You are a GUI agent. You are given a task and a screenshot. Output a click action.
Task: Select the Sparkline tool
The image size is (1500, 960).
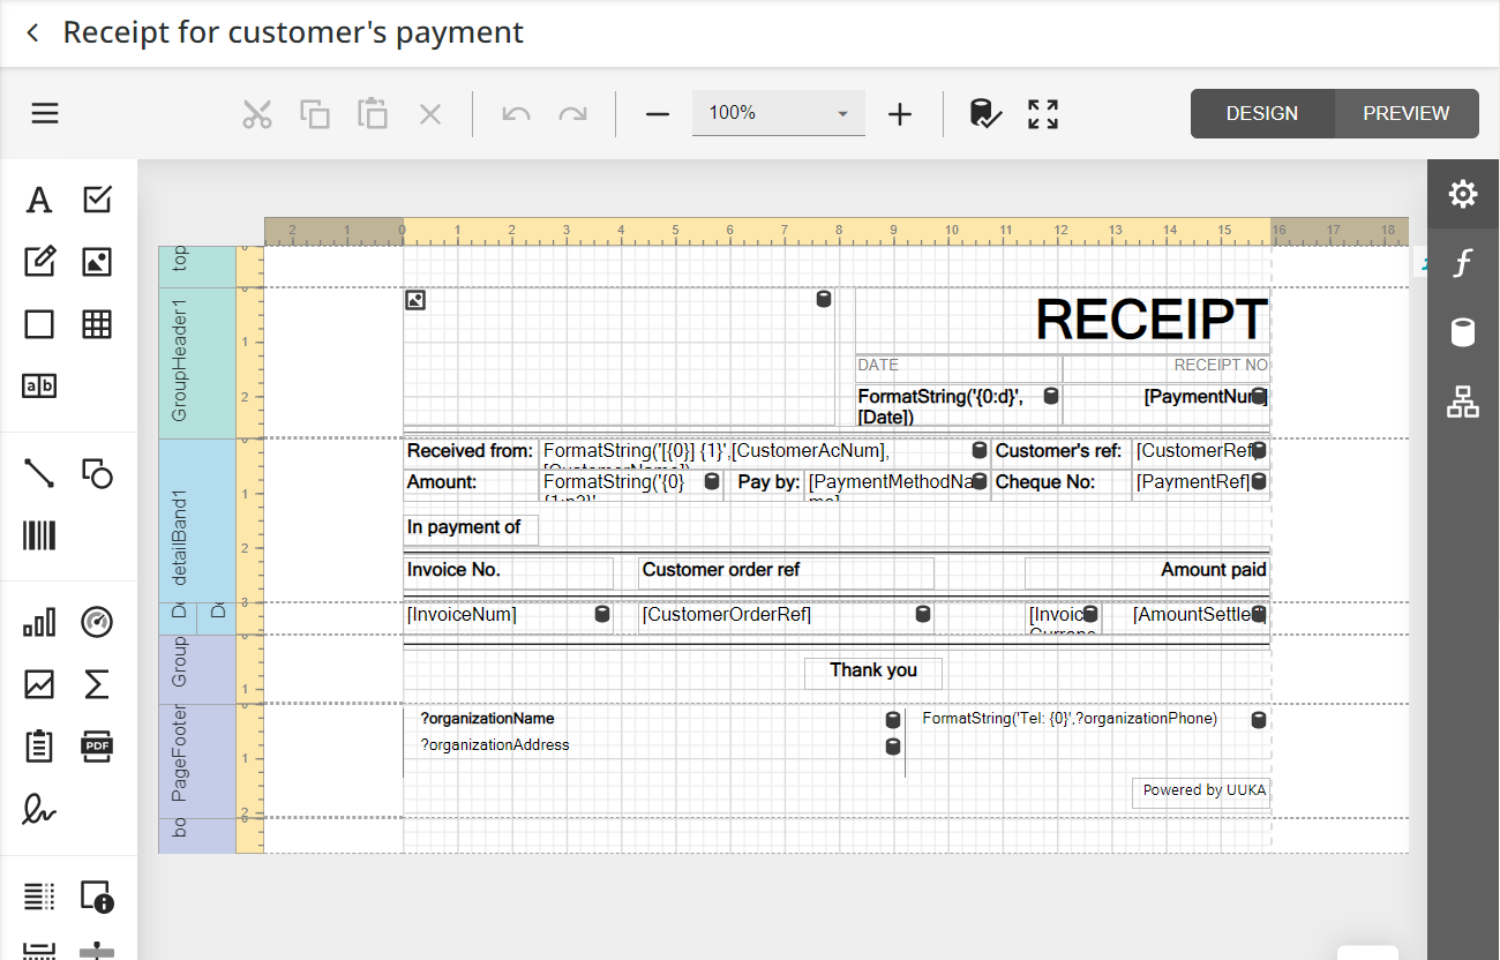coord(39,684)
